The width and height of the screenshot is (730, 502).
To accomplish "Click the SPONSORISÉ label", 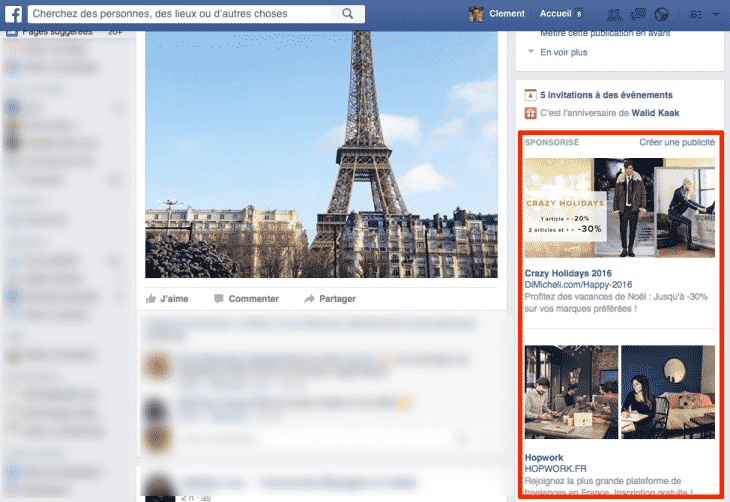I will click(552, 142).
